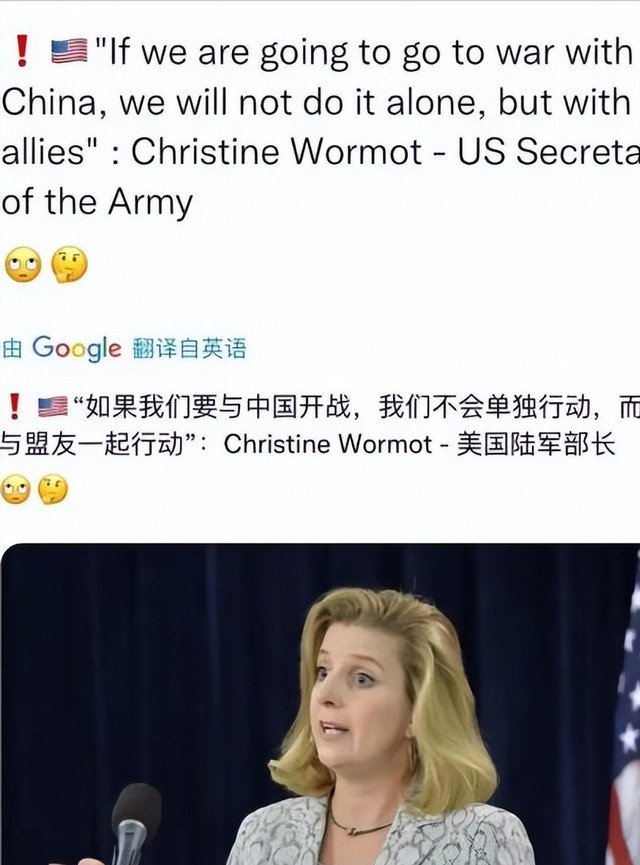Click the microphone in the photo
The width and height of the screenshot is (640, 865).
[x=133, y=824]
